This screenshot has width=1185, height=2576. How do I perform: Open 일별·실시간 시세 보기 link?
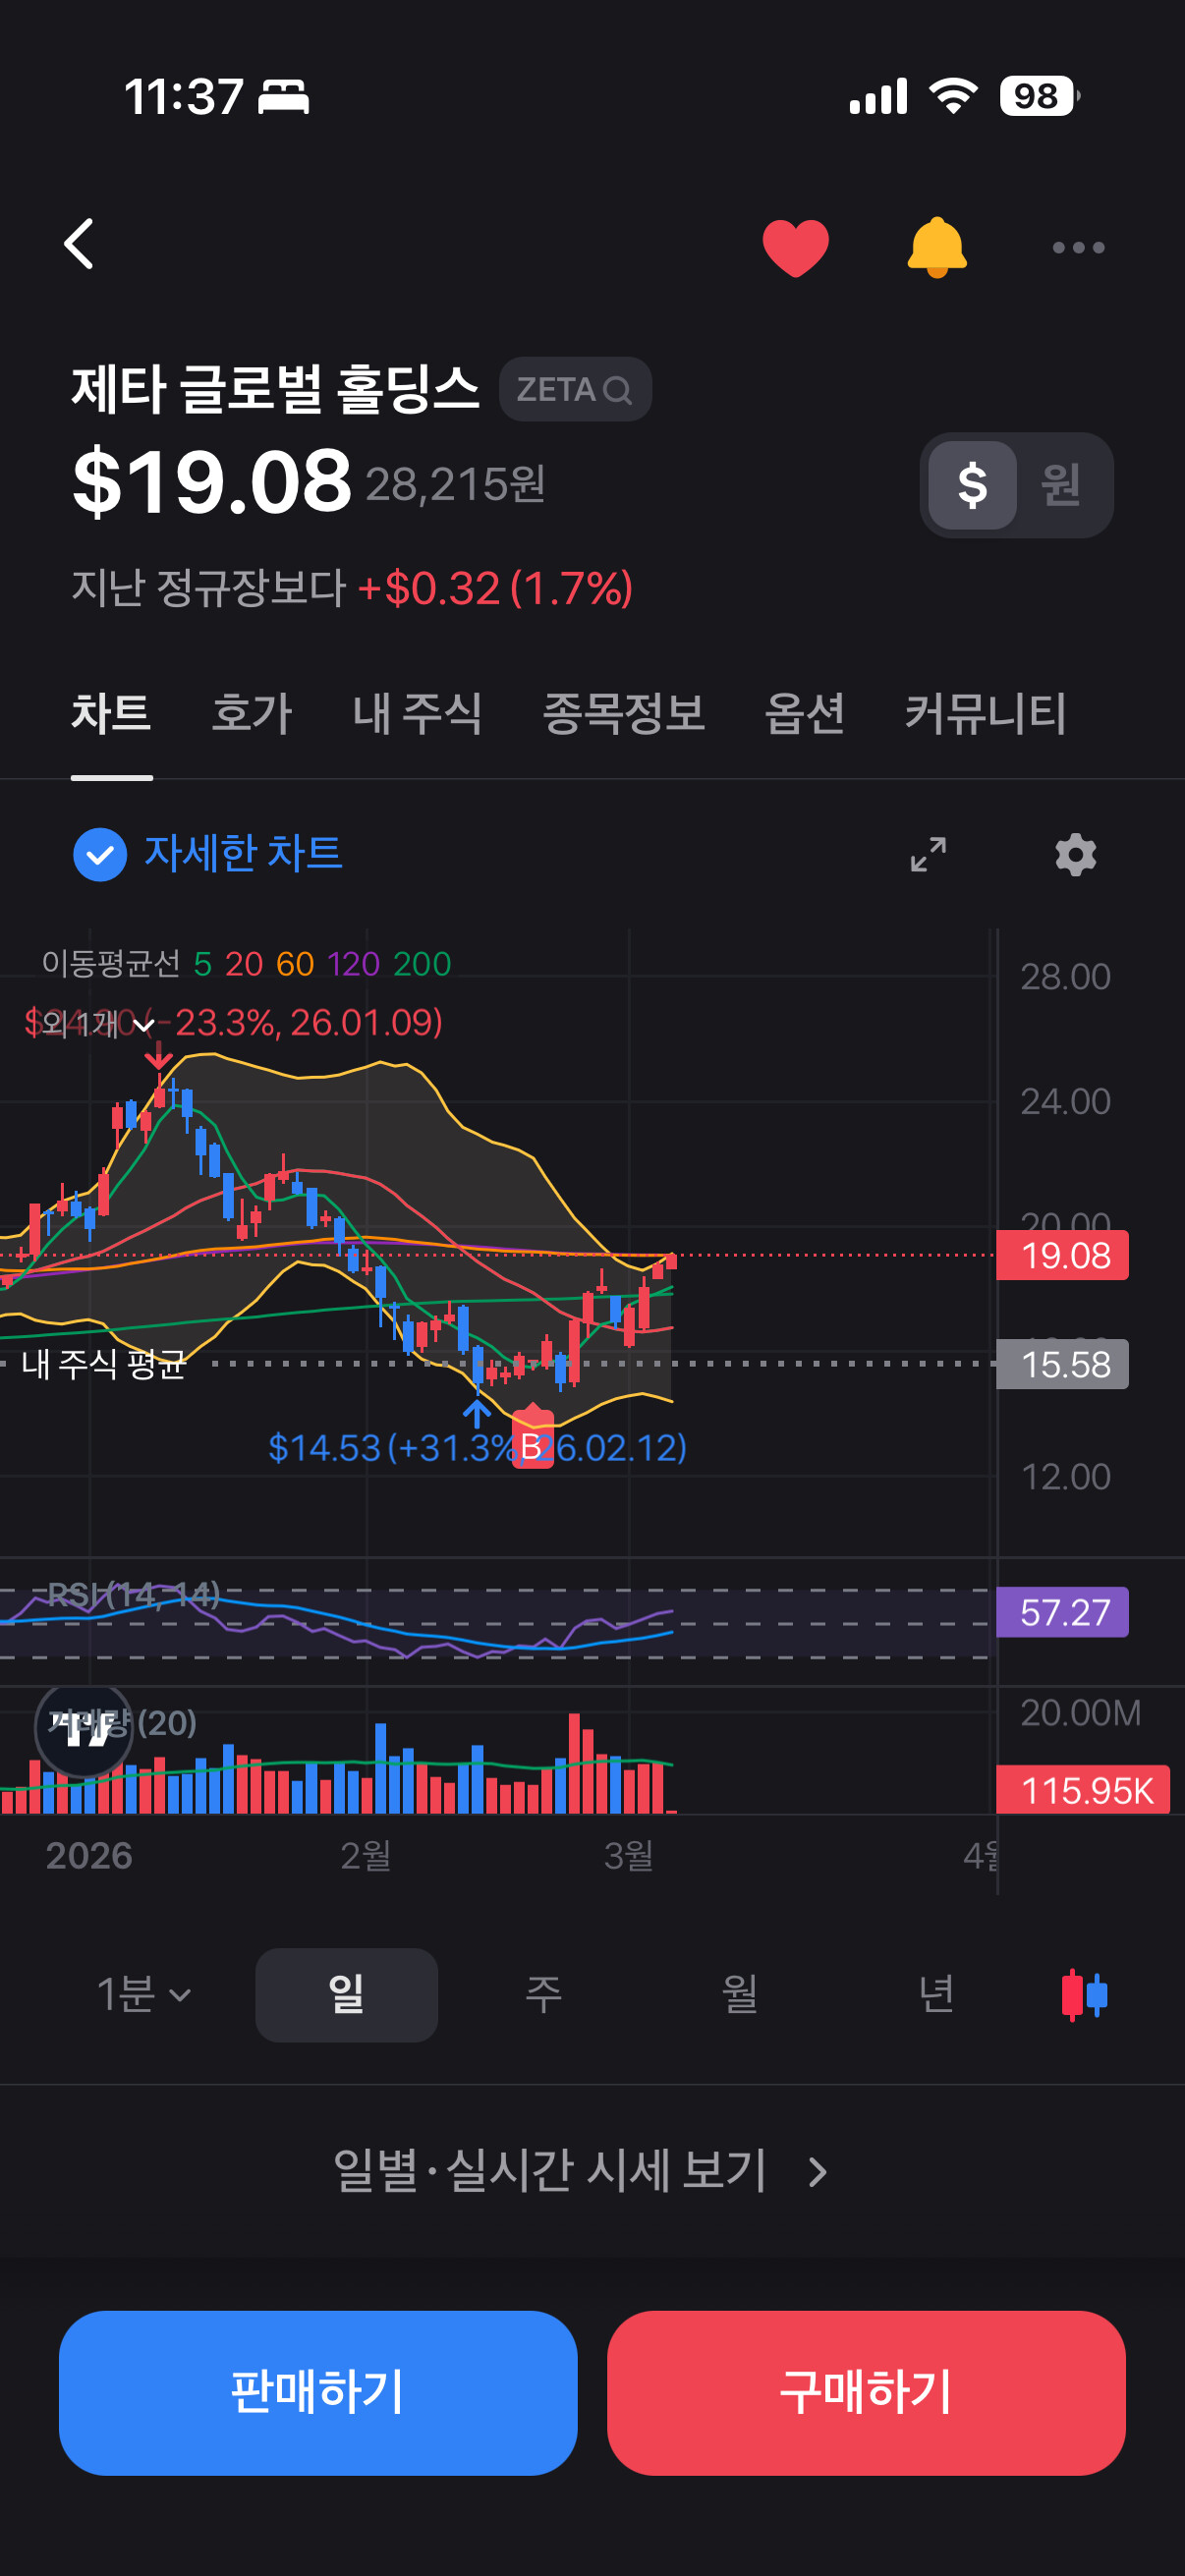tap(581, 2171)
